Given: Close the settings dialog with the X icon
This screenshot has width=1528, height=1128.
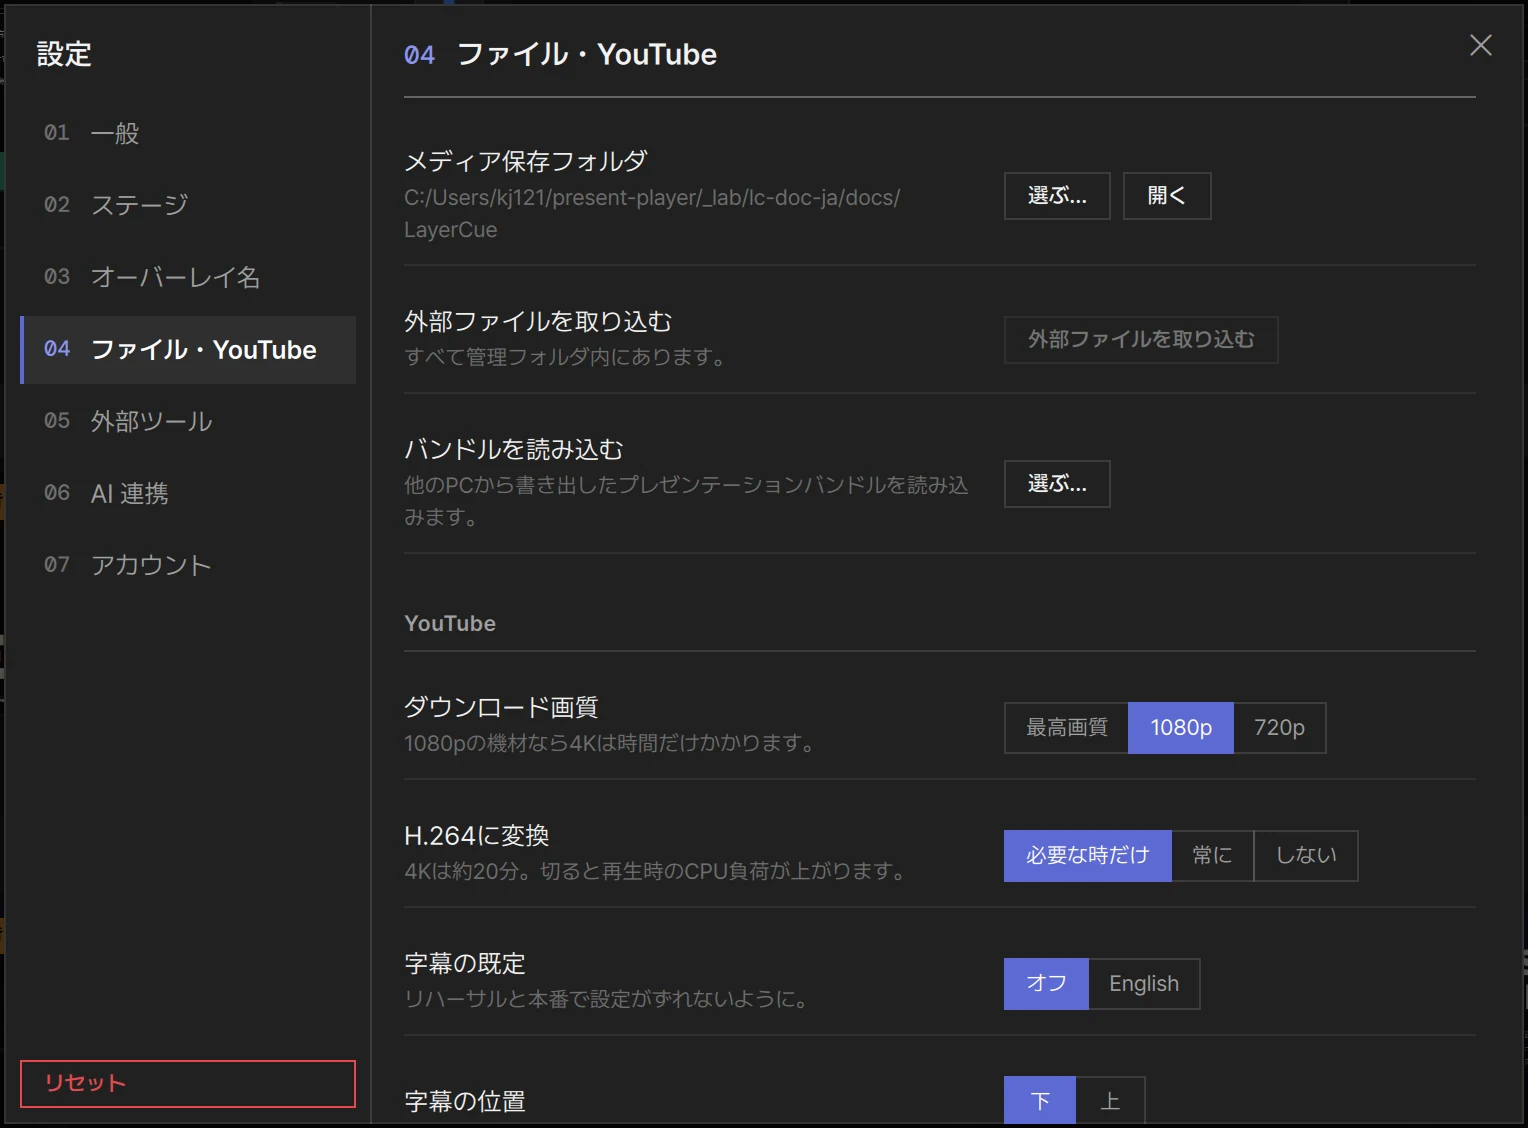Looking at the screenshot, I should coord(1481,45).
